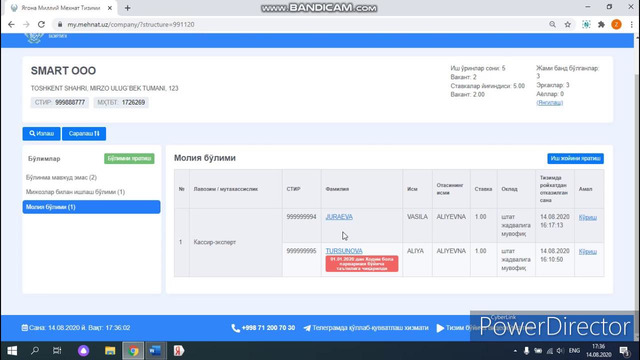640x360 pixels.
Task: Click the site lock icon
Action: pyautogui.click(x=60, y=24)
